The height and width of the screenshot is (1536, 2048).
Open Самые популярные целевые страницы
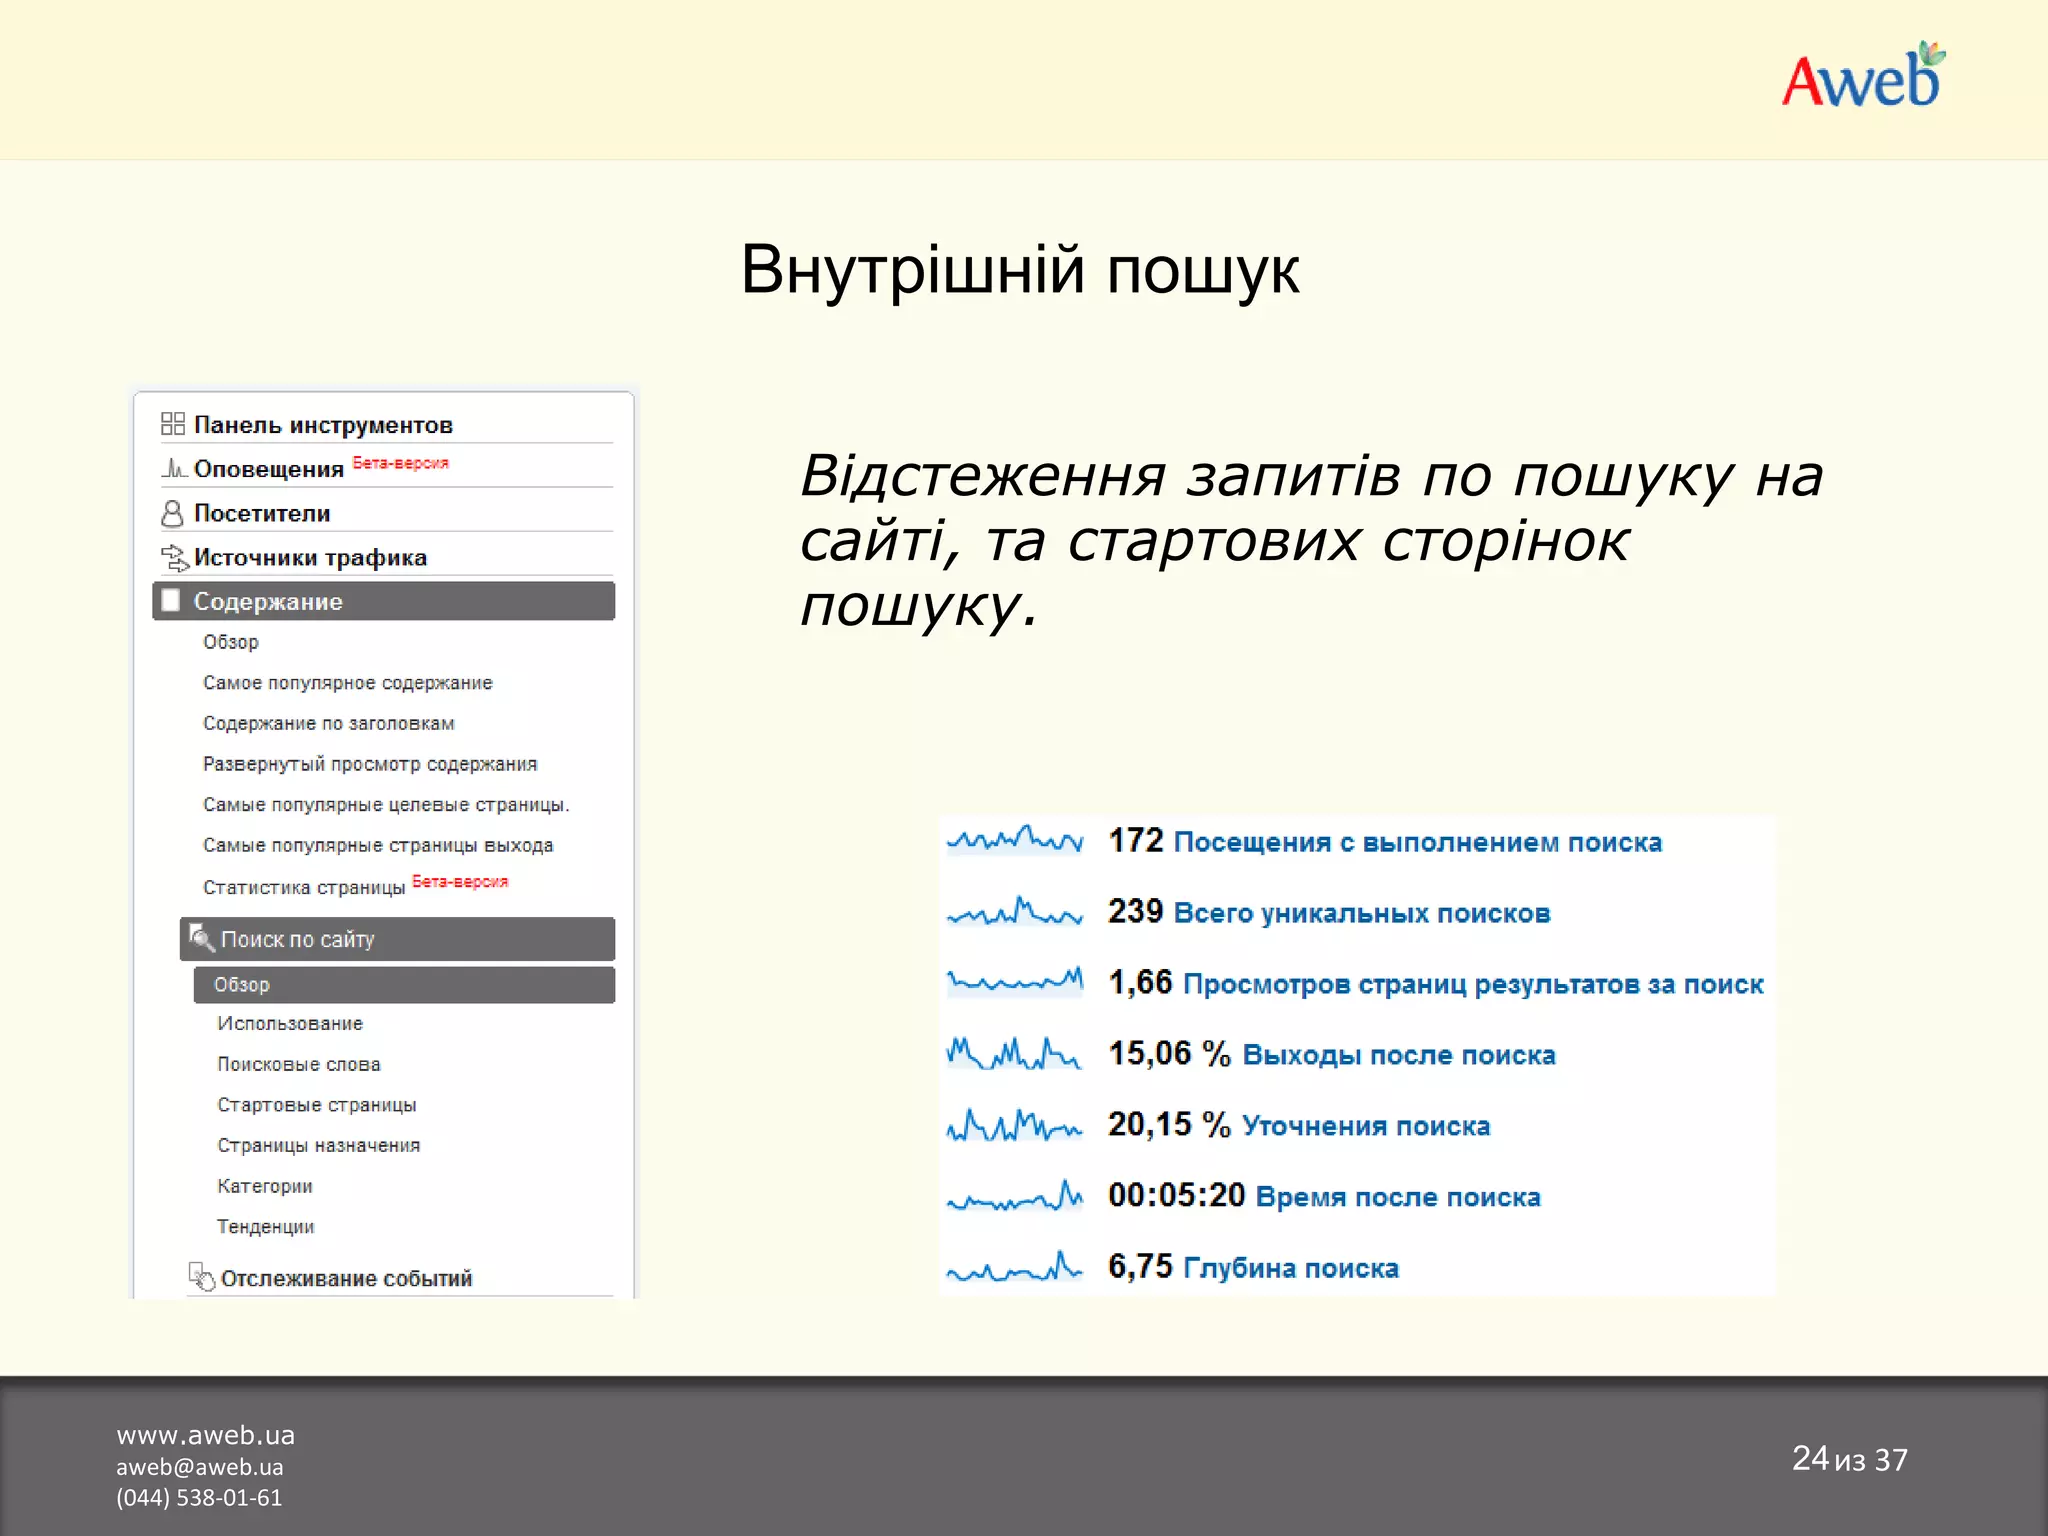pyautogui.click(x=386, y=805)
